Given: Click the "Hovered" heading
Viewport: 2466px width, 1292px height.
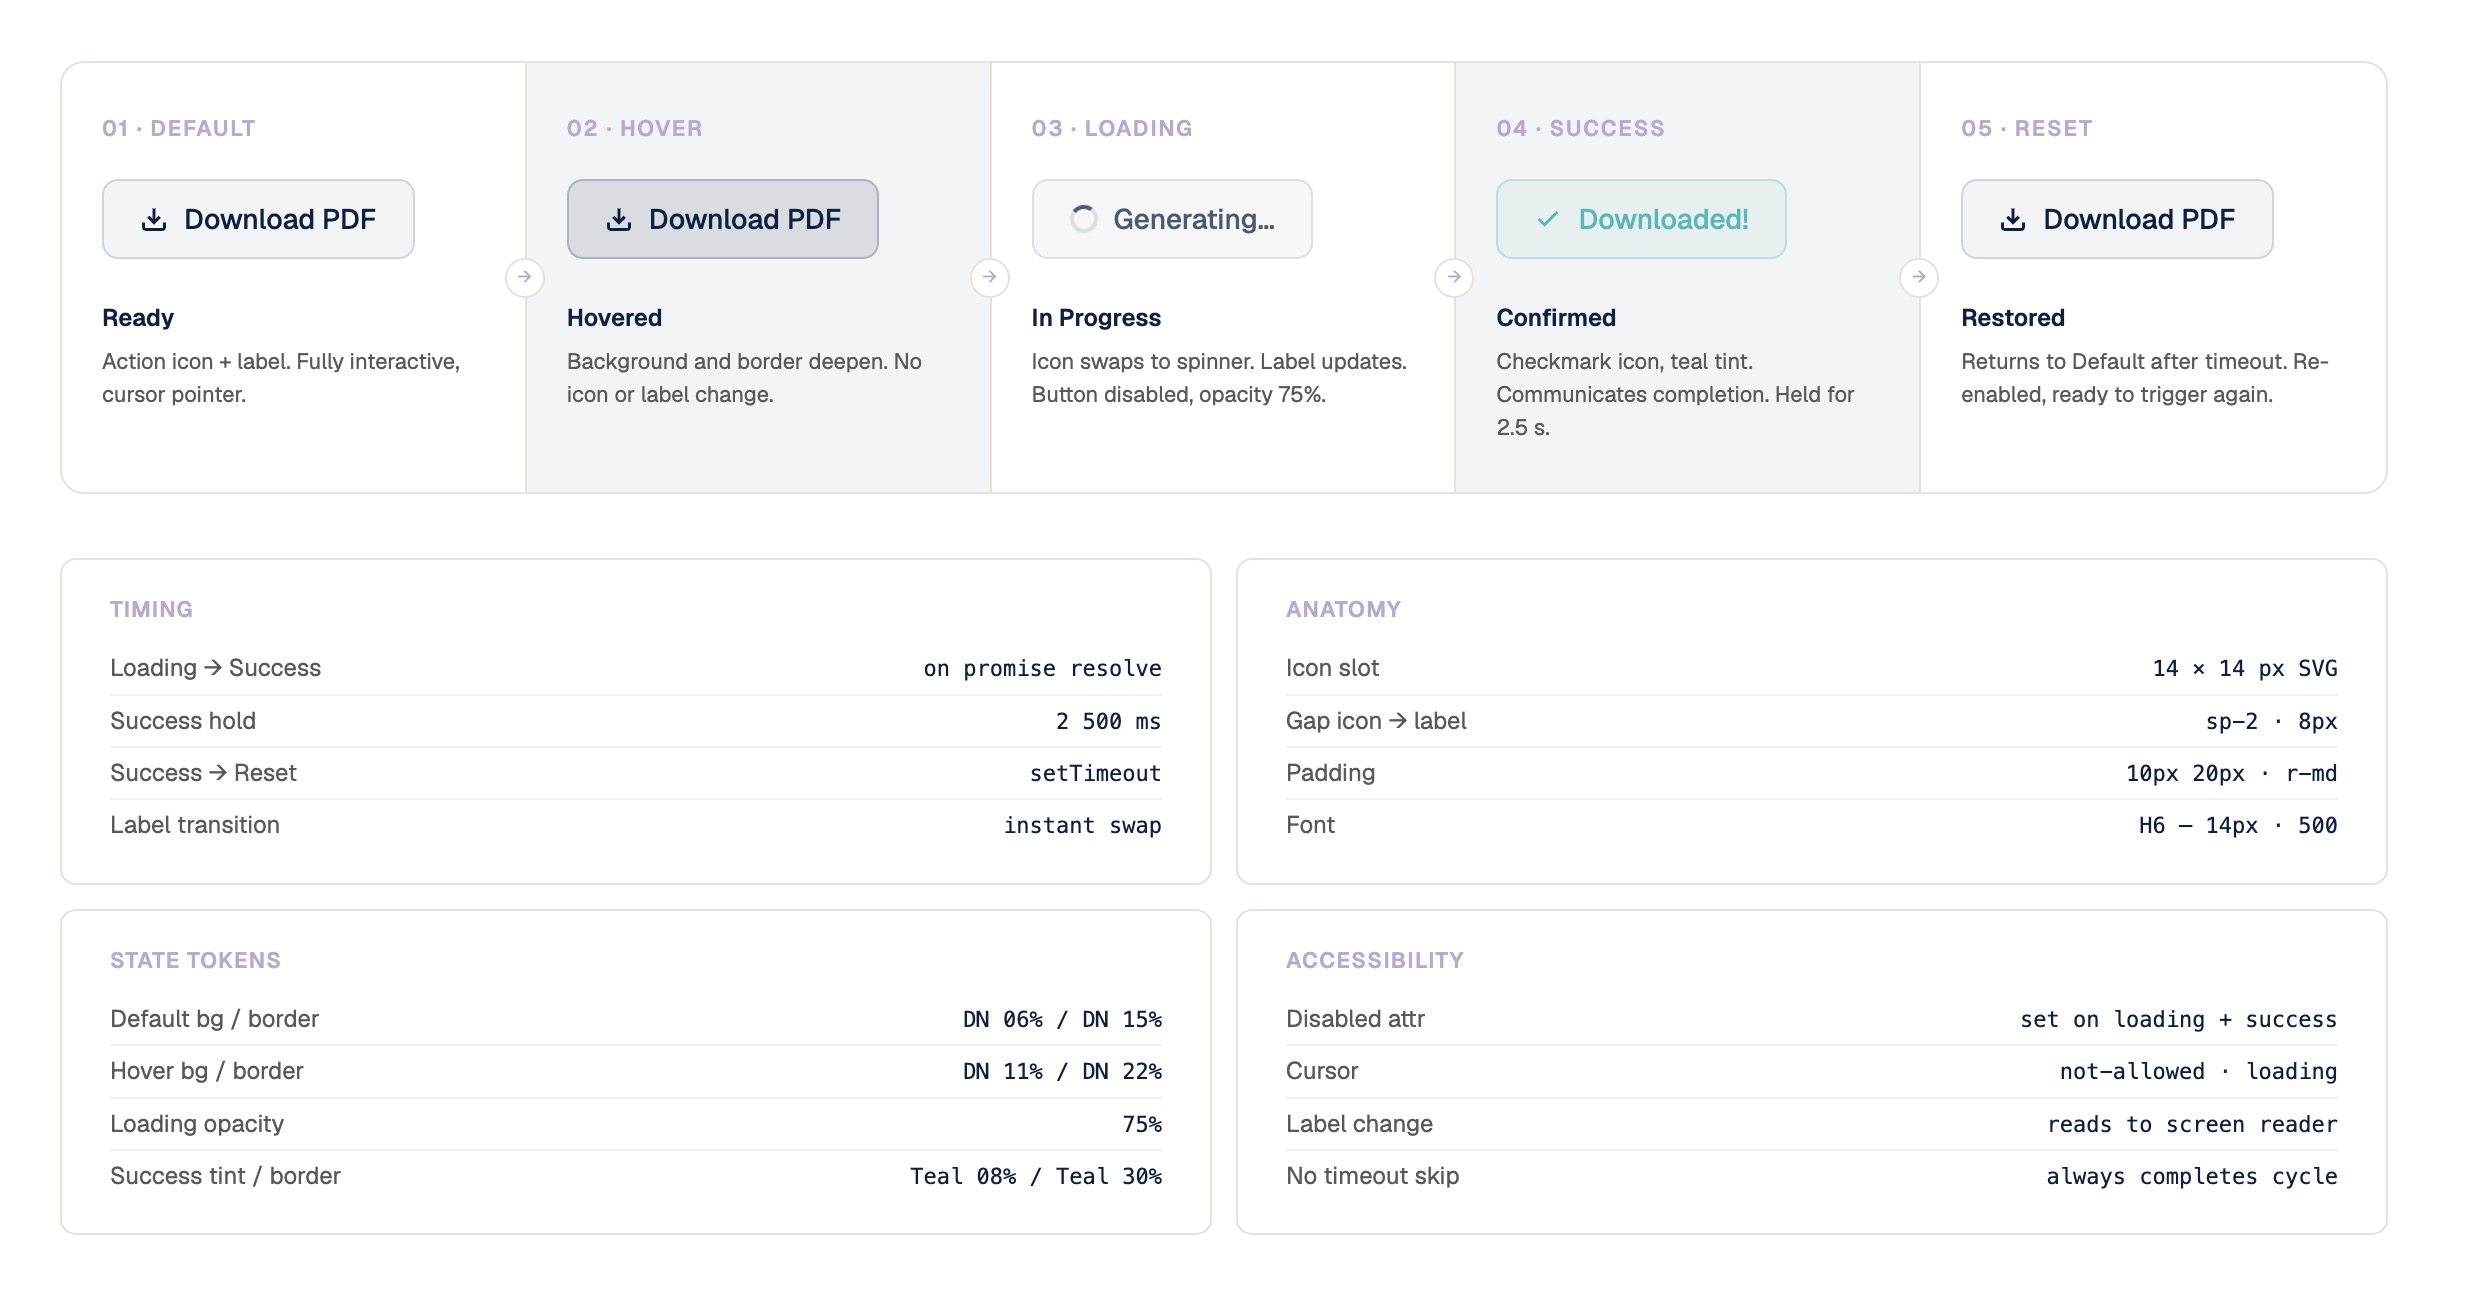Looking at the screenshot, I should [614, 318].
